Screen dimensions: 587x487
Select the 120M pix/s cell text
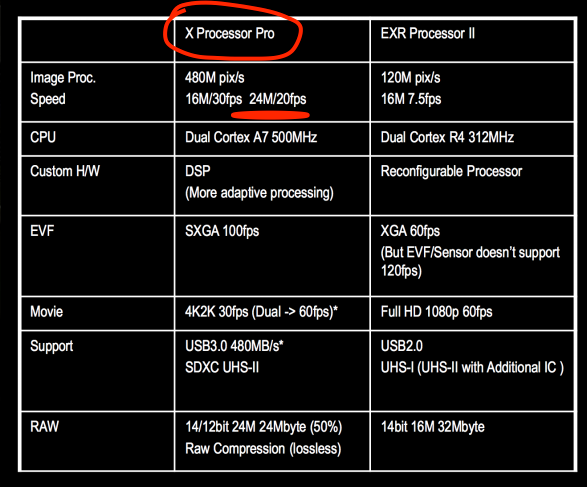[x=410, y=78]
